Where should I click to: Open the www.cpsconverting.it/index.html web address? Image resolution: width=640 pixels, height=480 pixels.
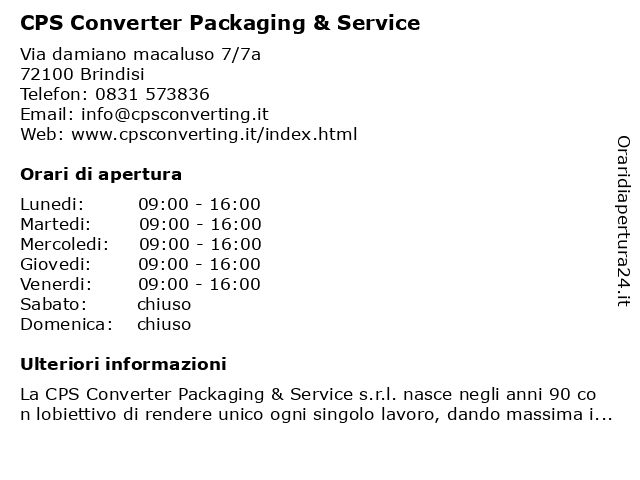coord(214,134)
